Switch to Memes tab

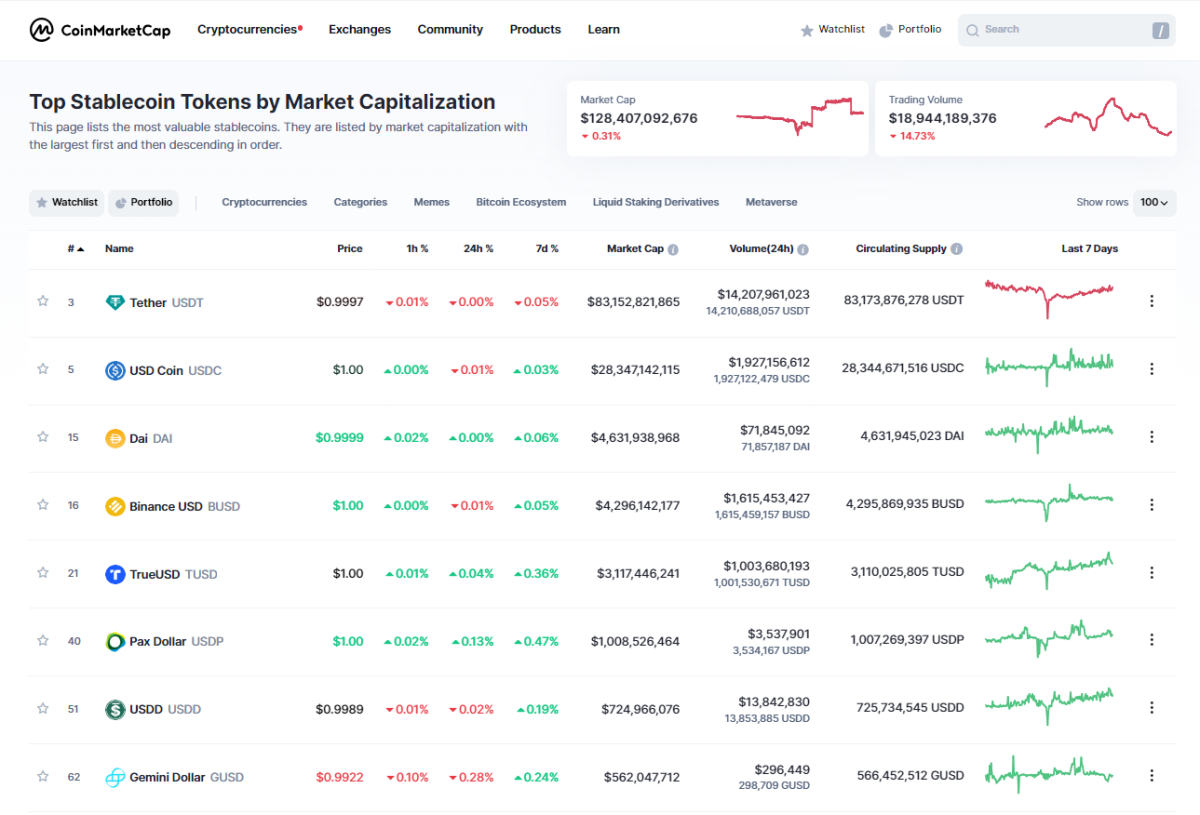click(432, 202)
